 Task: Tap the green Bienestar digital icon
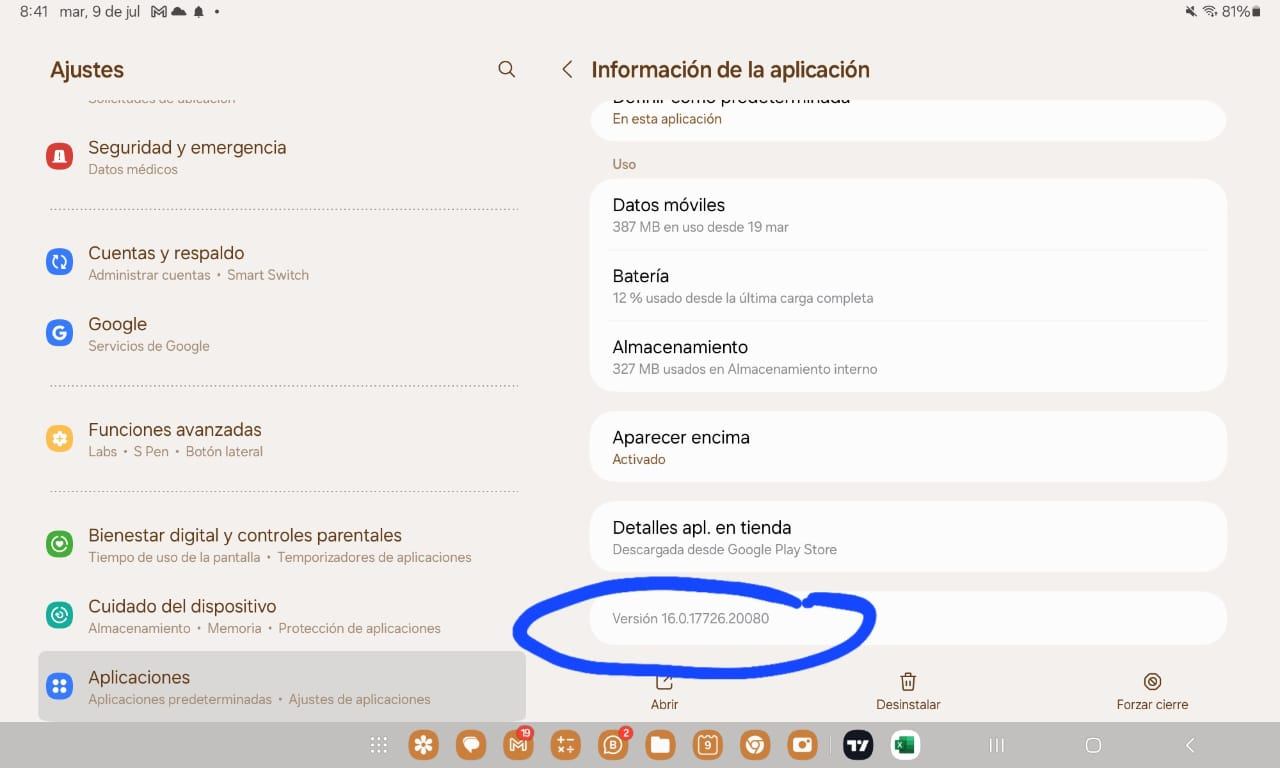click(x=59, y=544)
